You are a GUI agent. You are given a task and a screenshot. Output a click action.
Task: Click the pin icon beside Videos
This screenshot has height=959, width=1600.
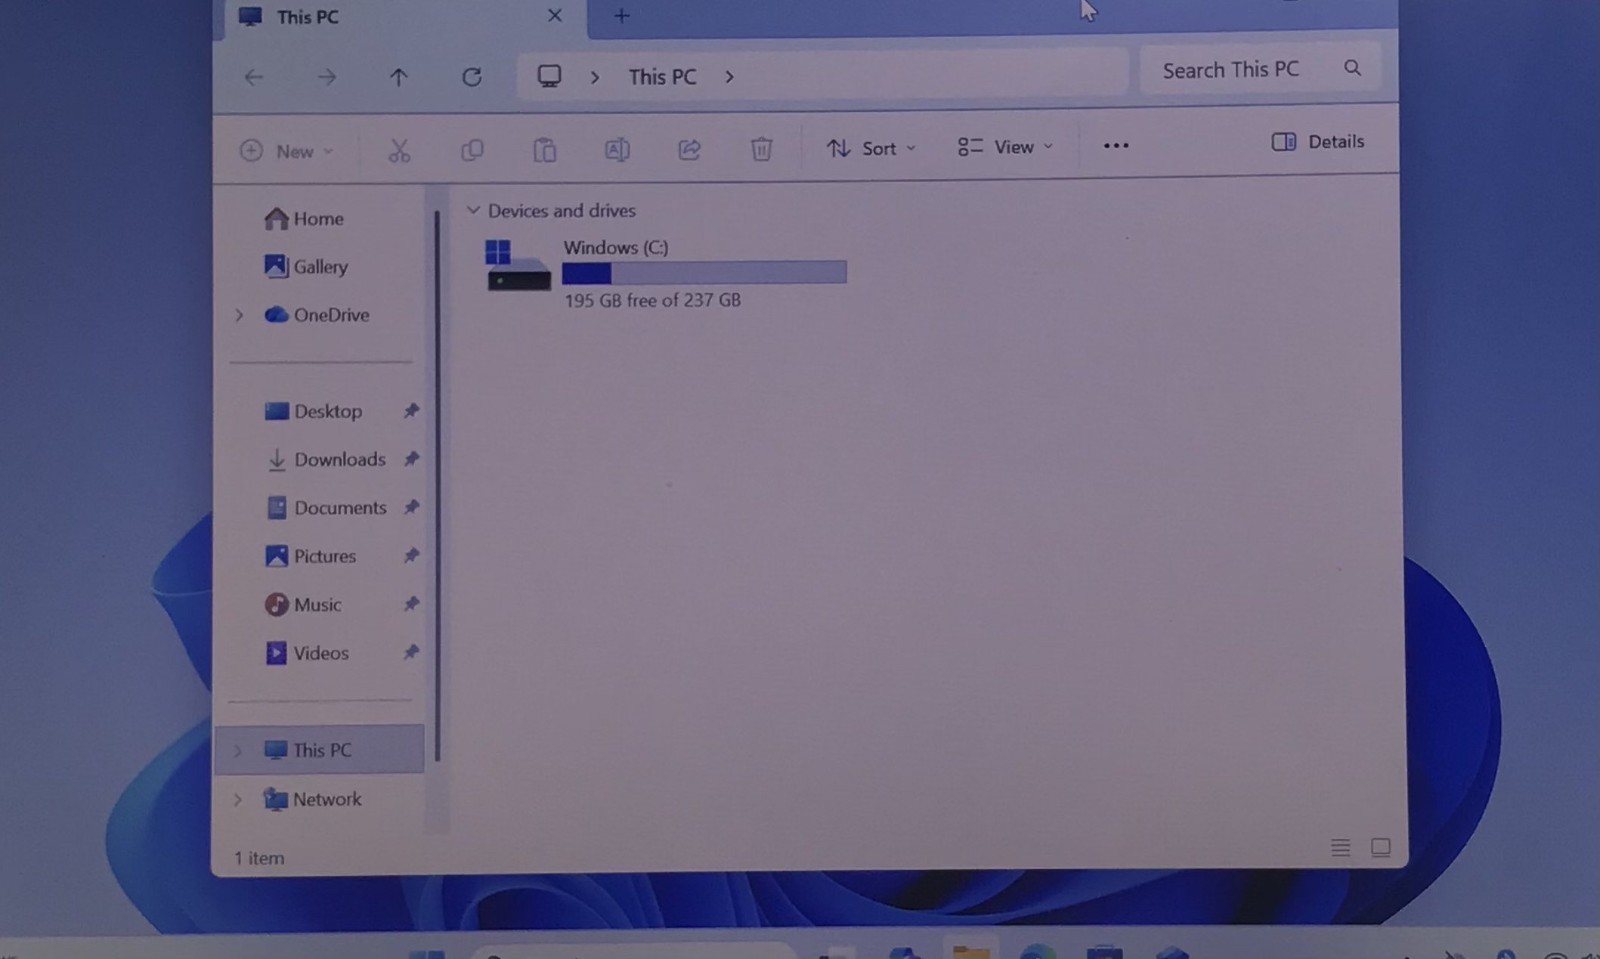click(411, 652)
